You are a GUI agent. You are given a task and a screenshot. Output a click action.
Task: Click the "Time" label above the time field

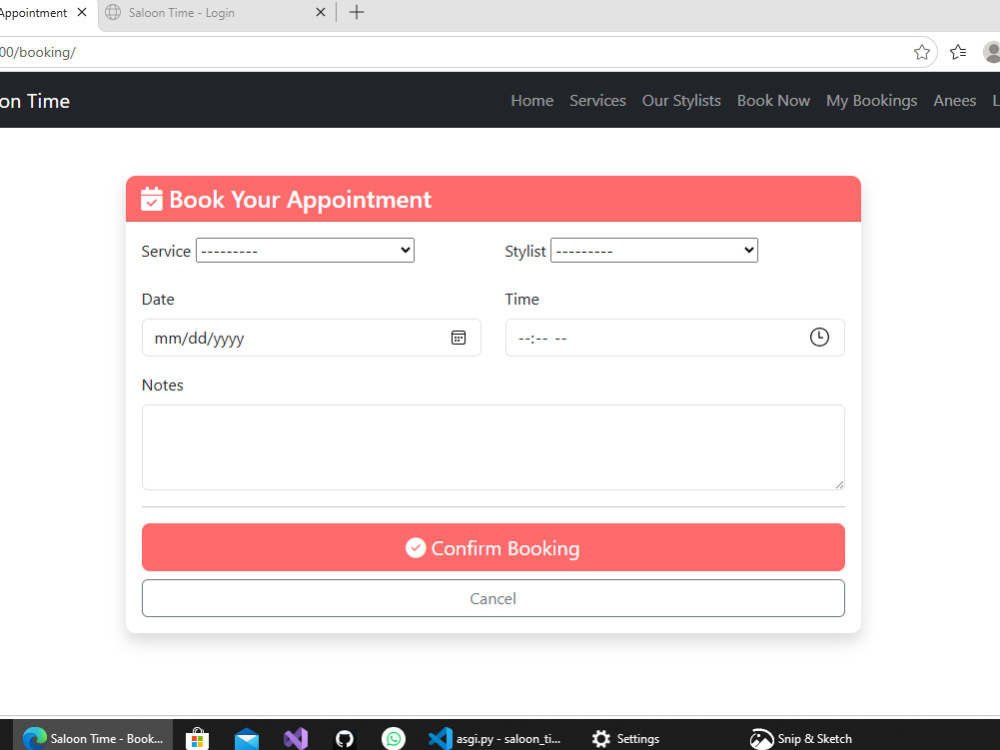tap(522, 300)
